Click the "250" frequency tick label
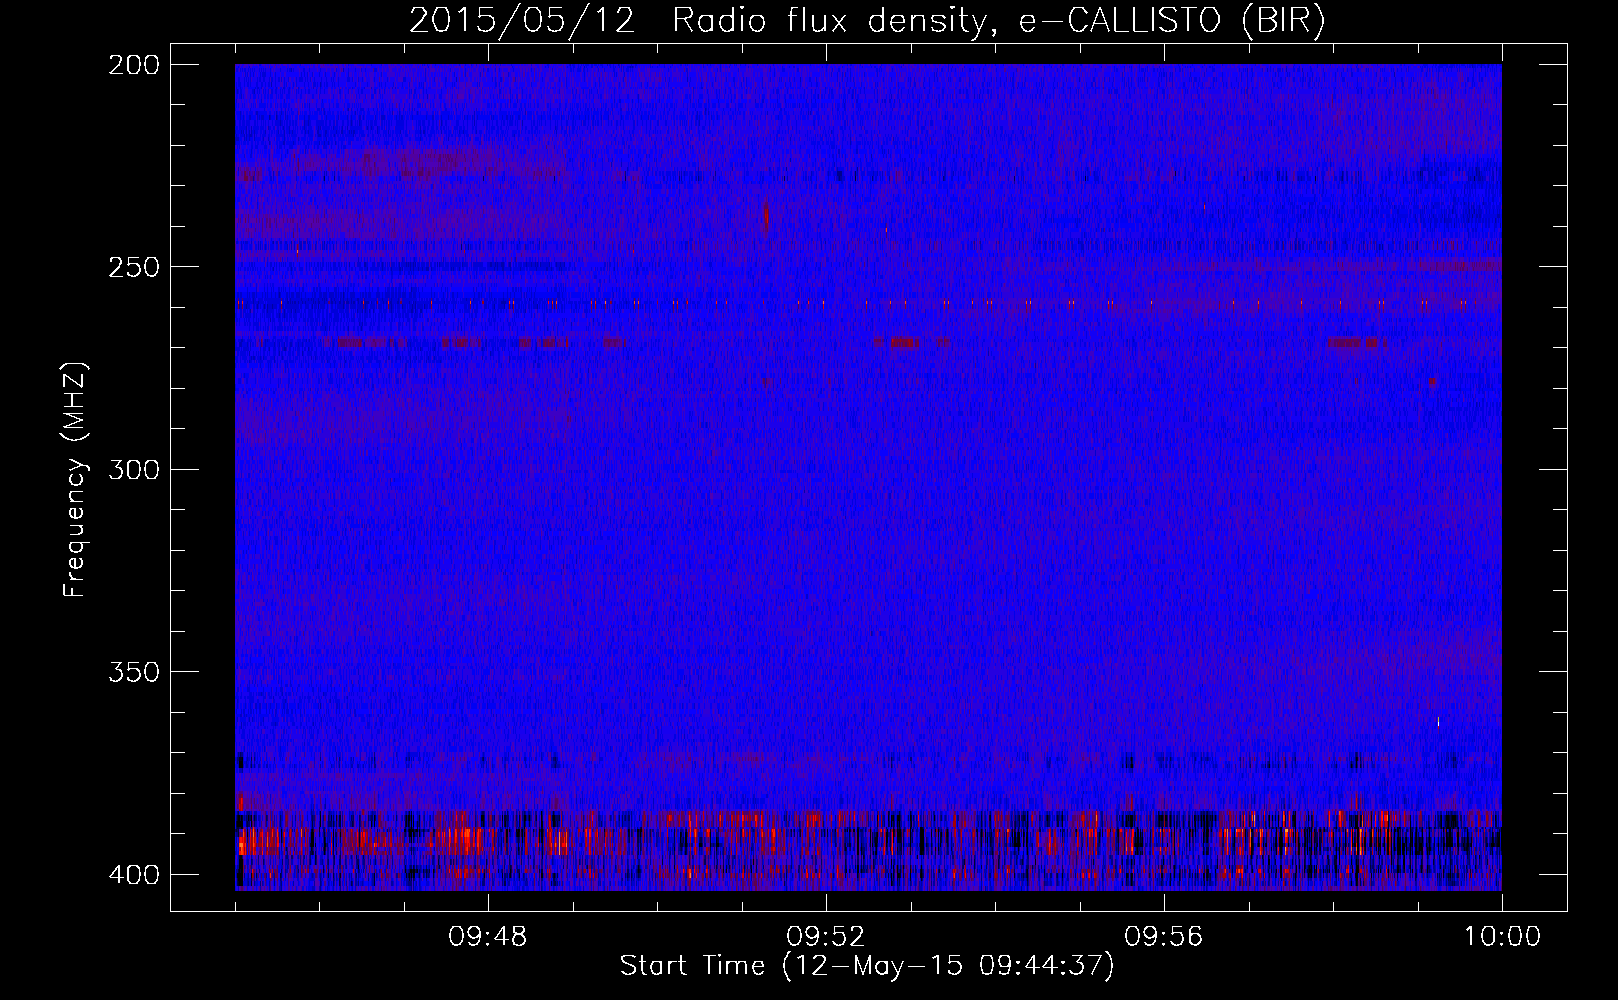The width and height of the screenshot is (1618, 1000). 133,267
